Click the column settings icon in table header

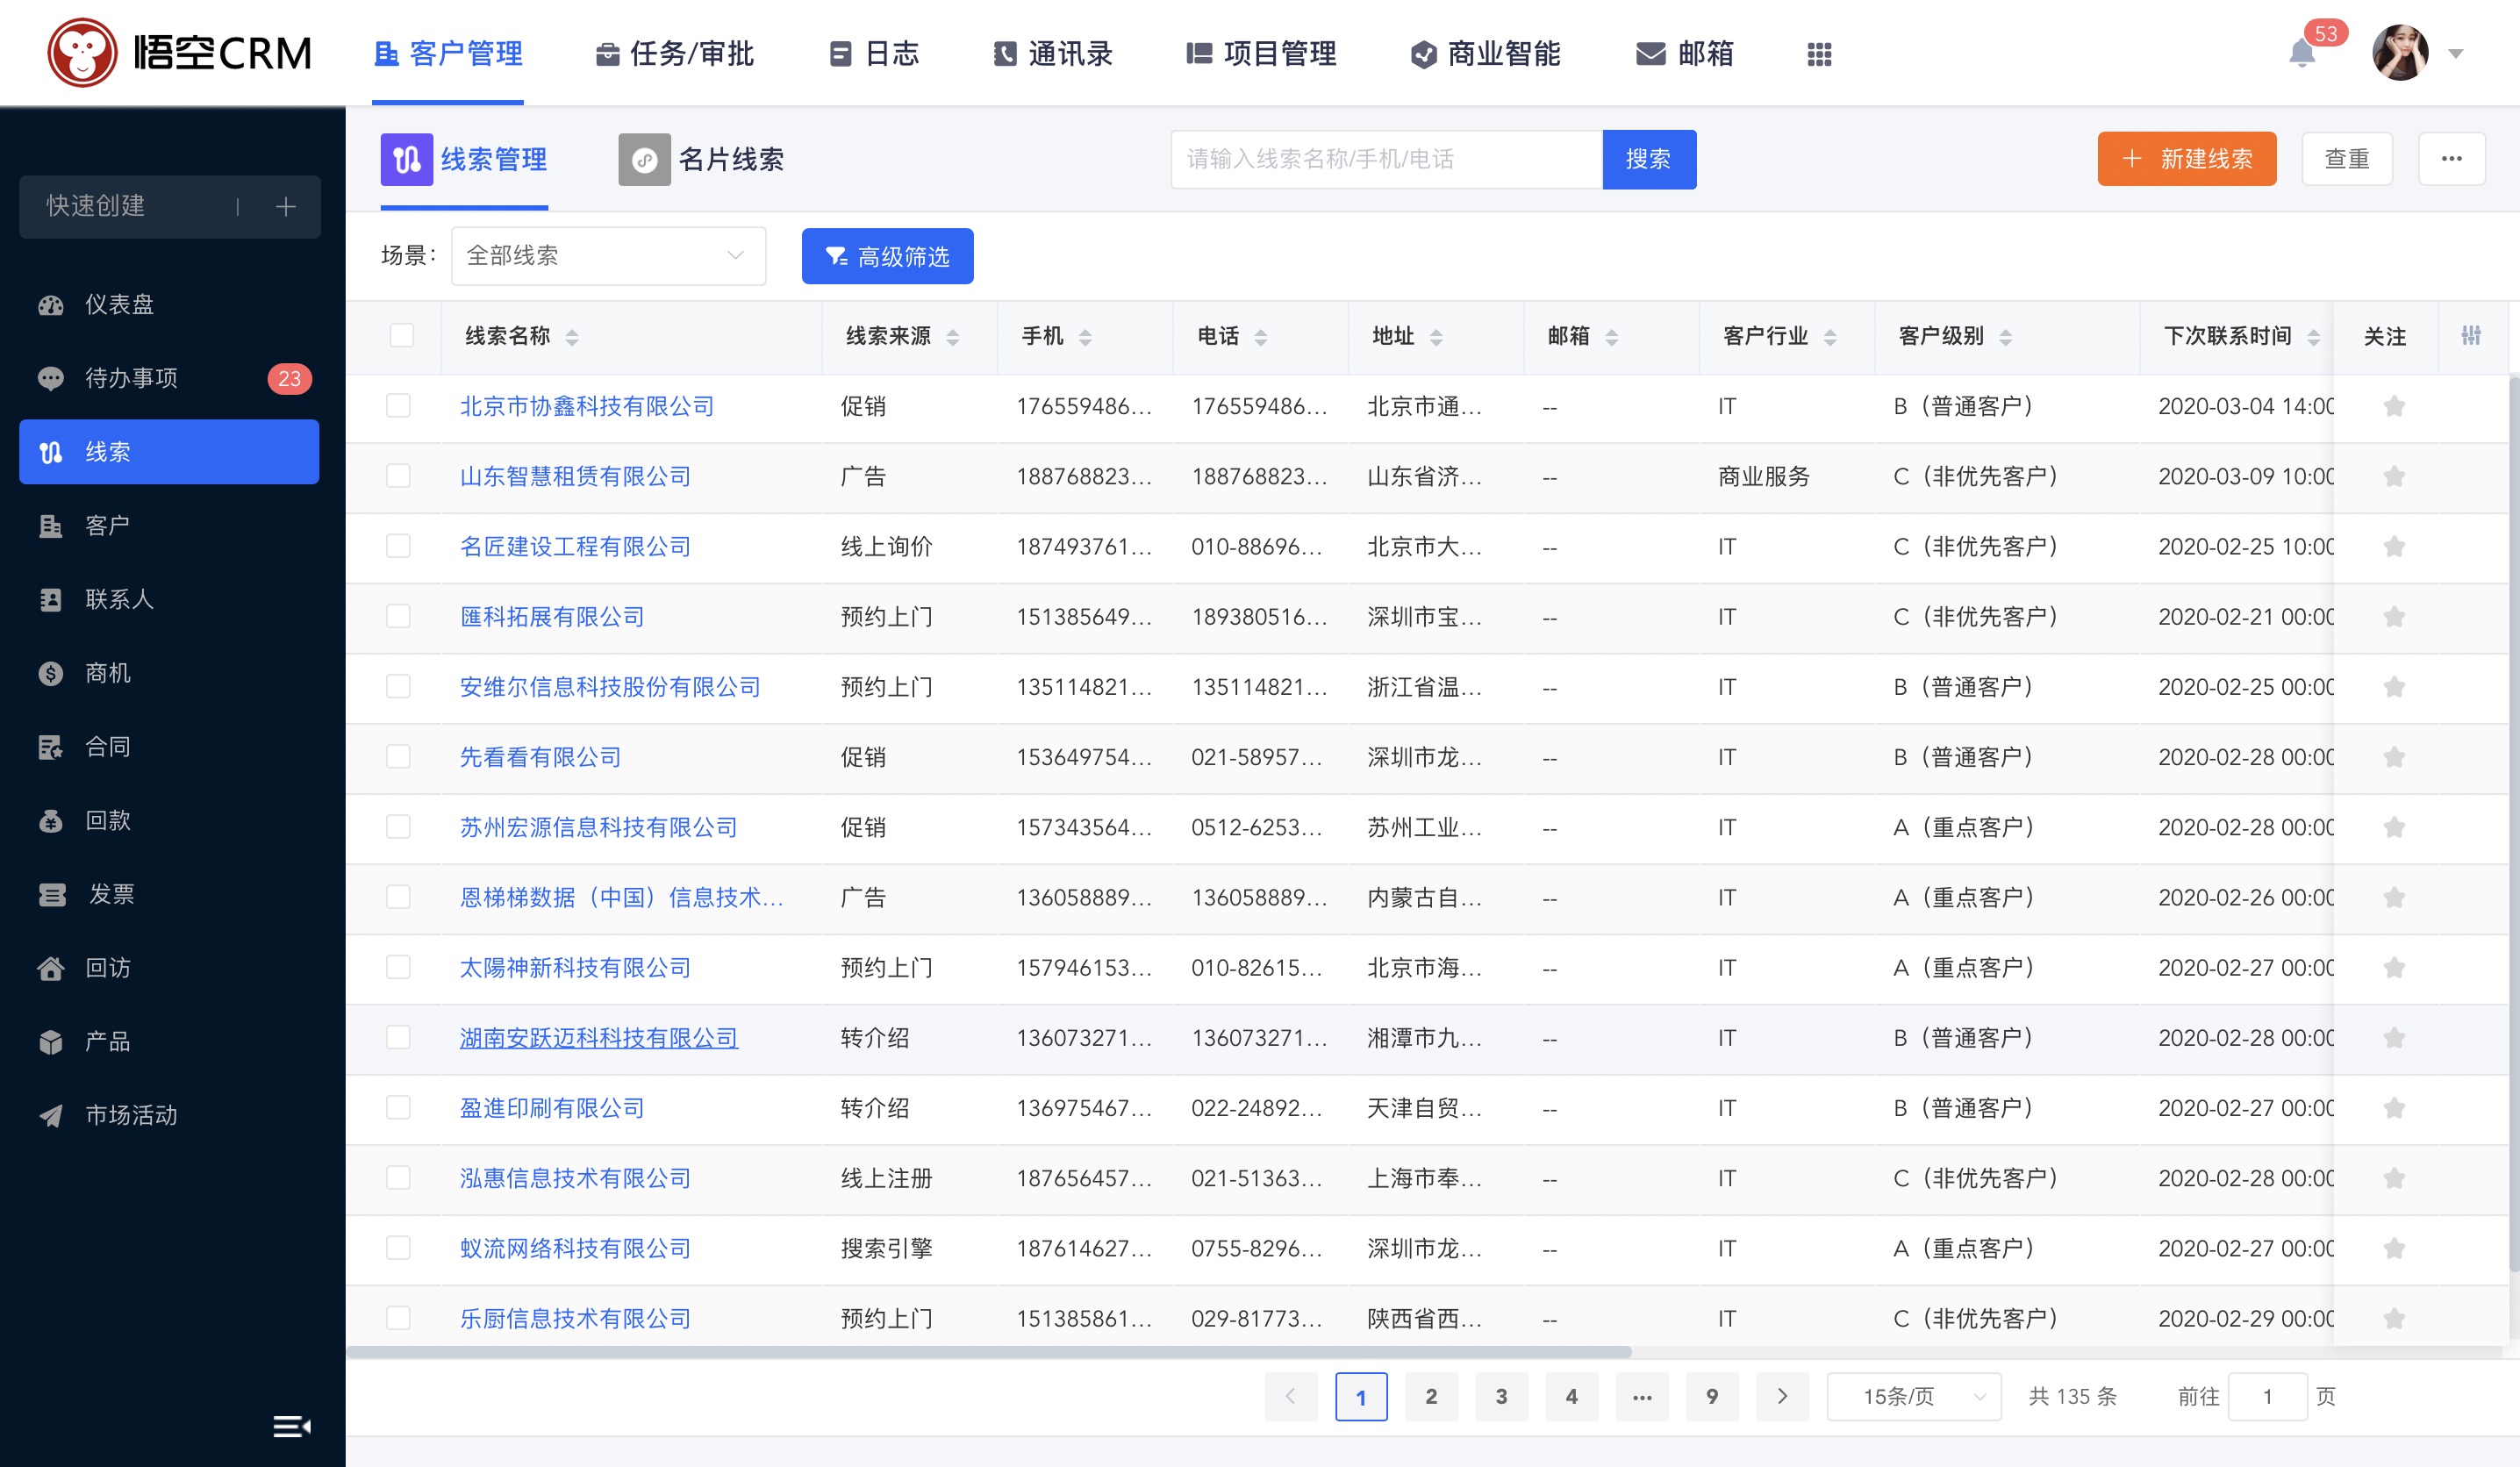coord(2470,336)
